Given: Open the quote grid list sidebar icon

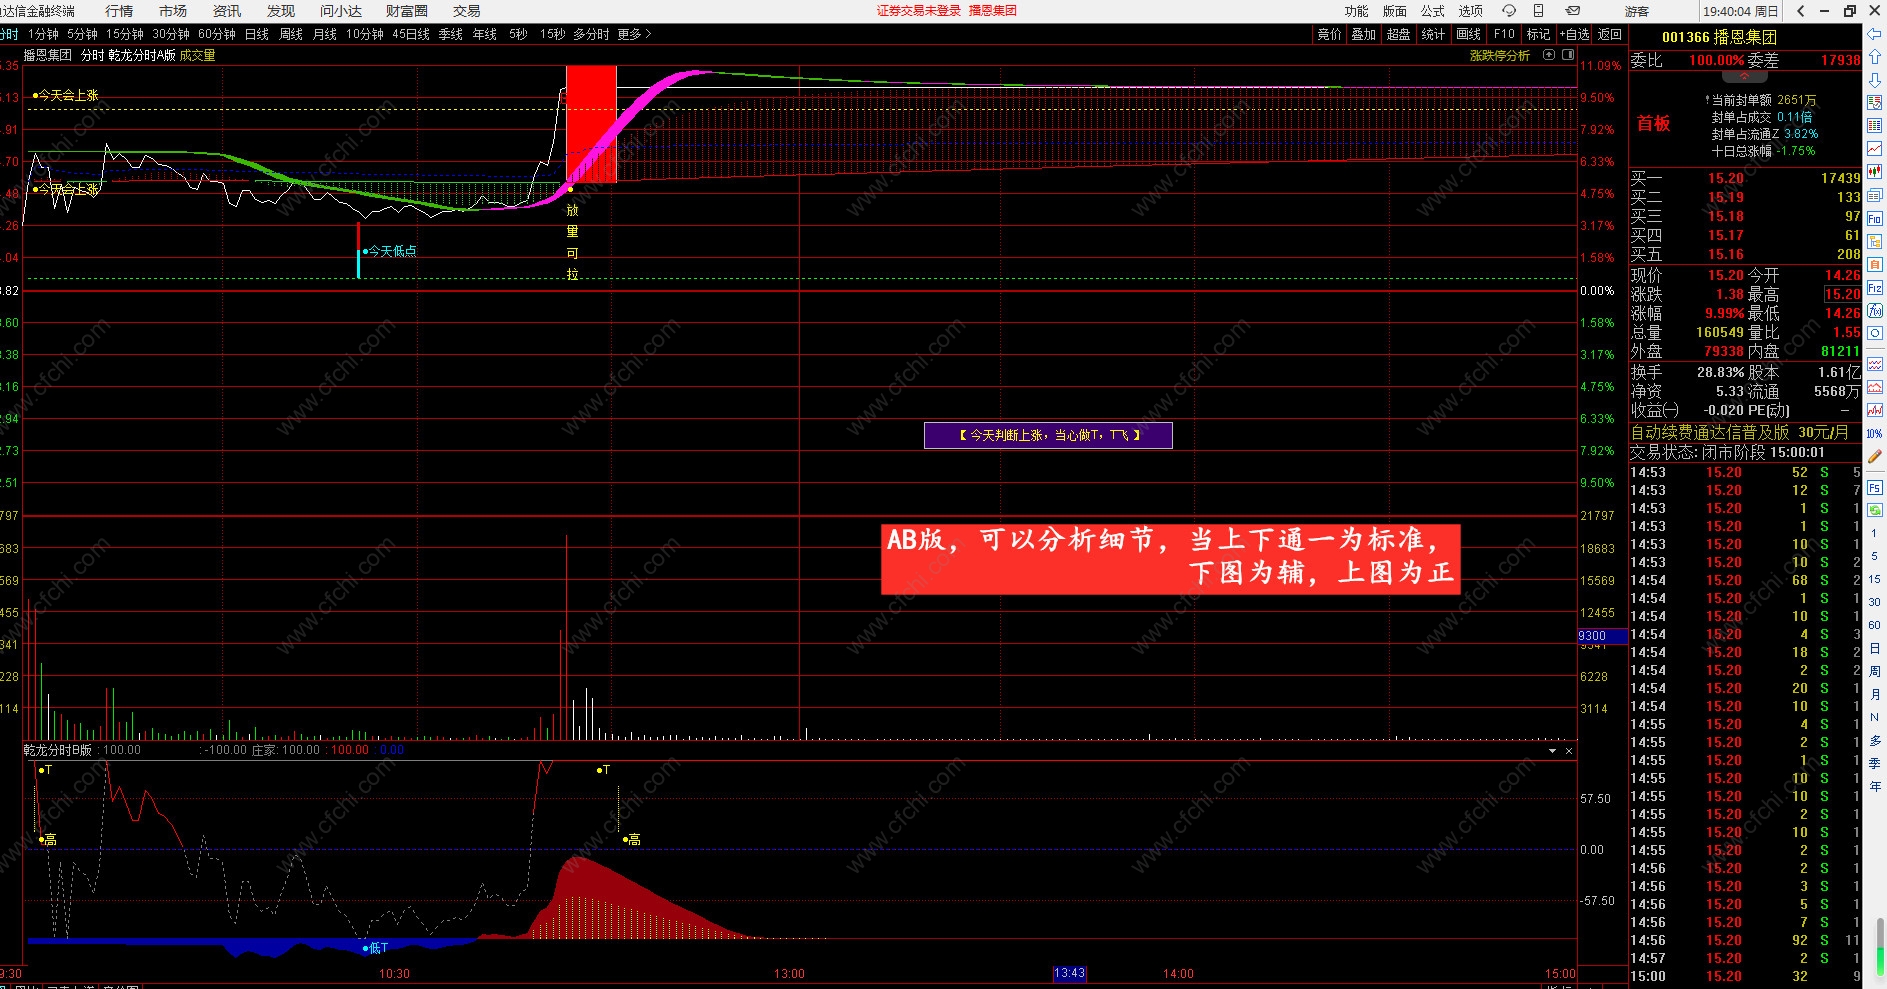Looking at the screenshot, I should tap(1875, 125).
